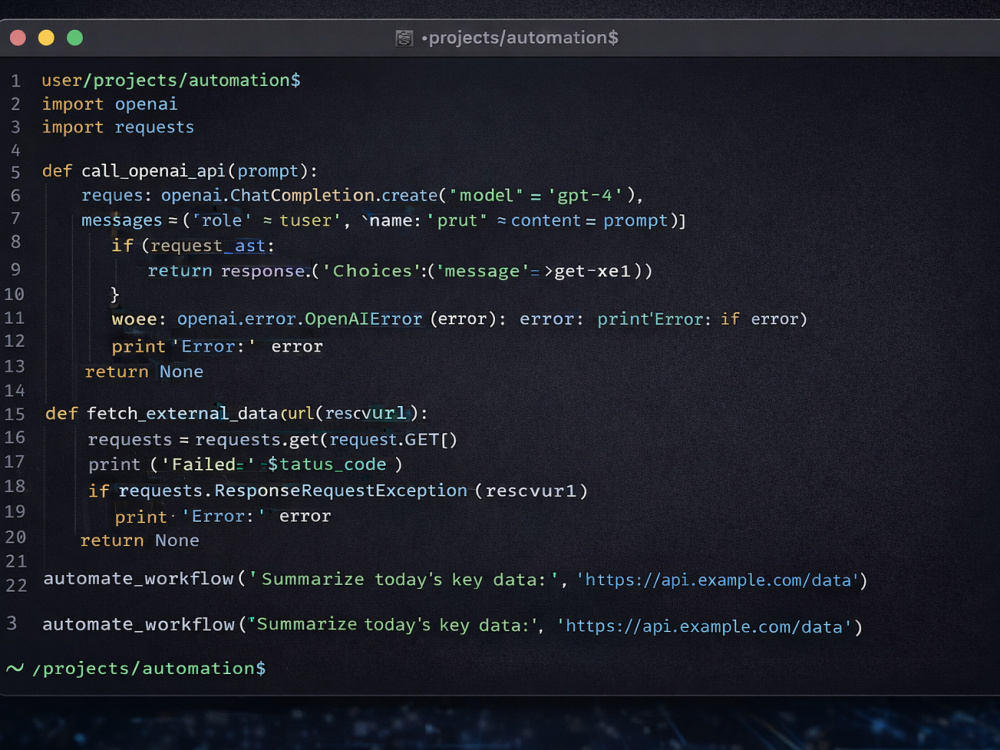Image resolution: width=1000 pixels, height=750 pixels.
Task: Click 'def call_openai_api(prompt):' definition
Action: click(x=179, y=171)
